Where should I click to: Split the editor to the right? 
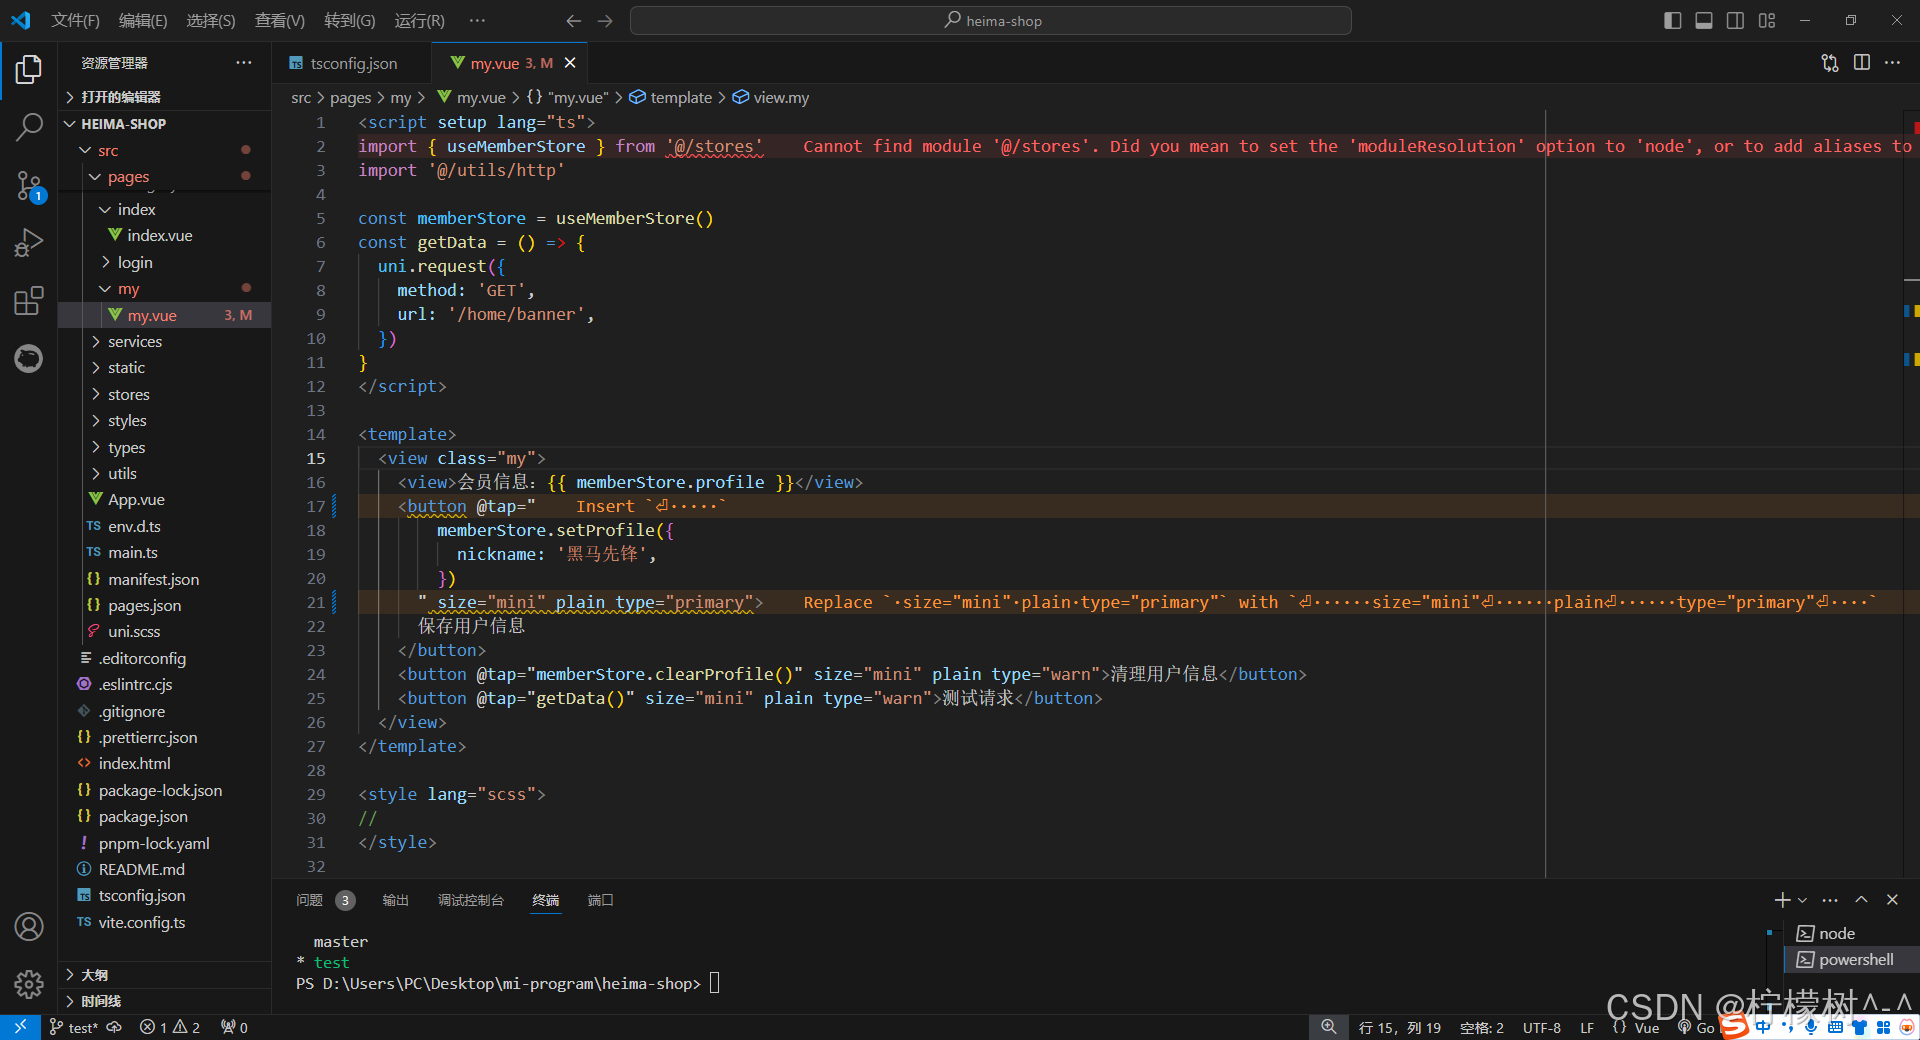[1862, 63]
